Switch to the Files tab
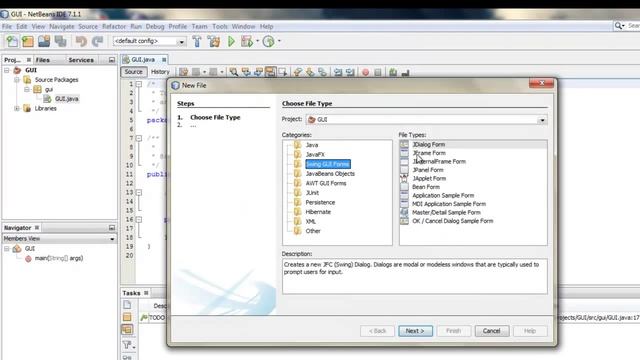 tap(42, 60)
